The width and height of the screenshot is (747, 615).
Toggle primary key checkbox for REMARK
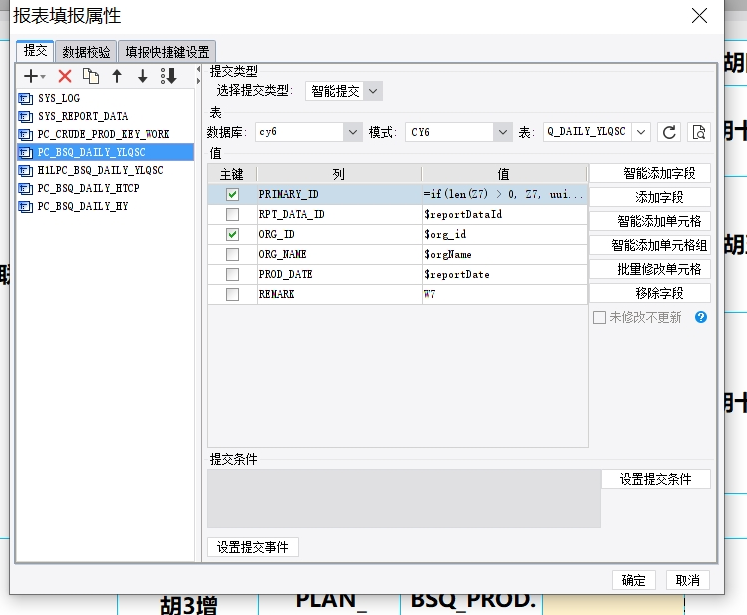pyautogui.click(x=232, y=294)
